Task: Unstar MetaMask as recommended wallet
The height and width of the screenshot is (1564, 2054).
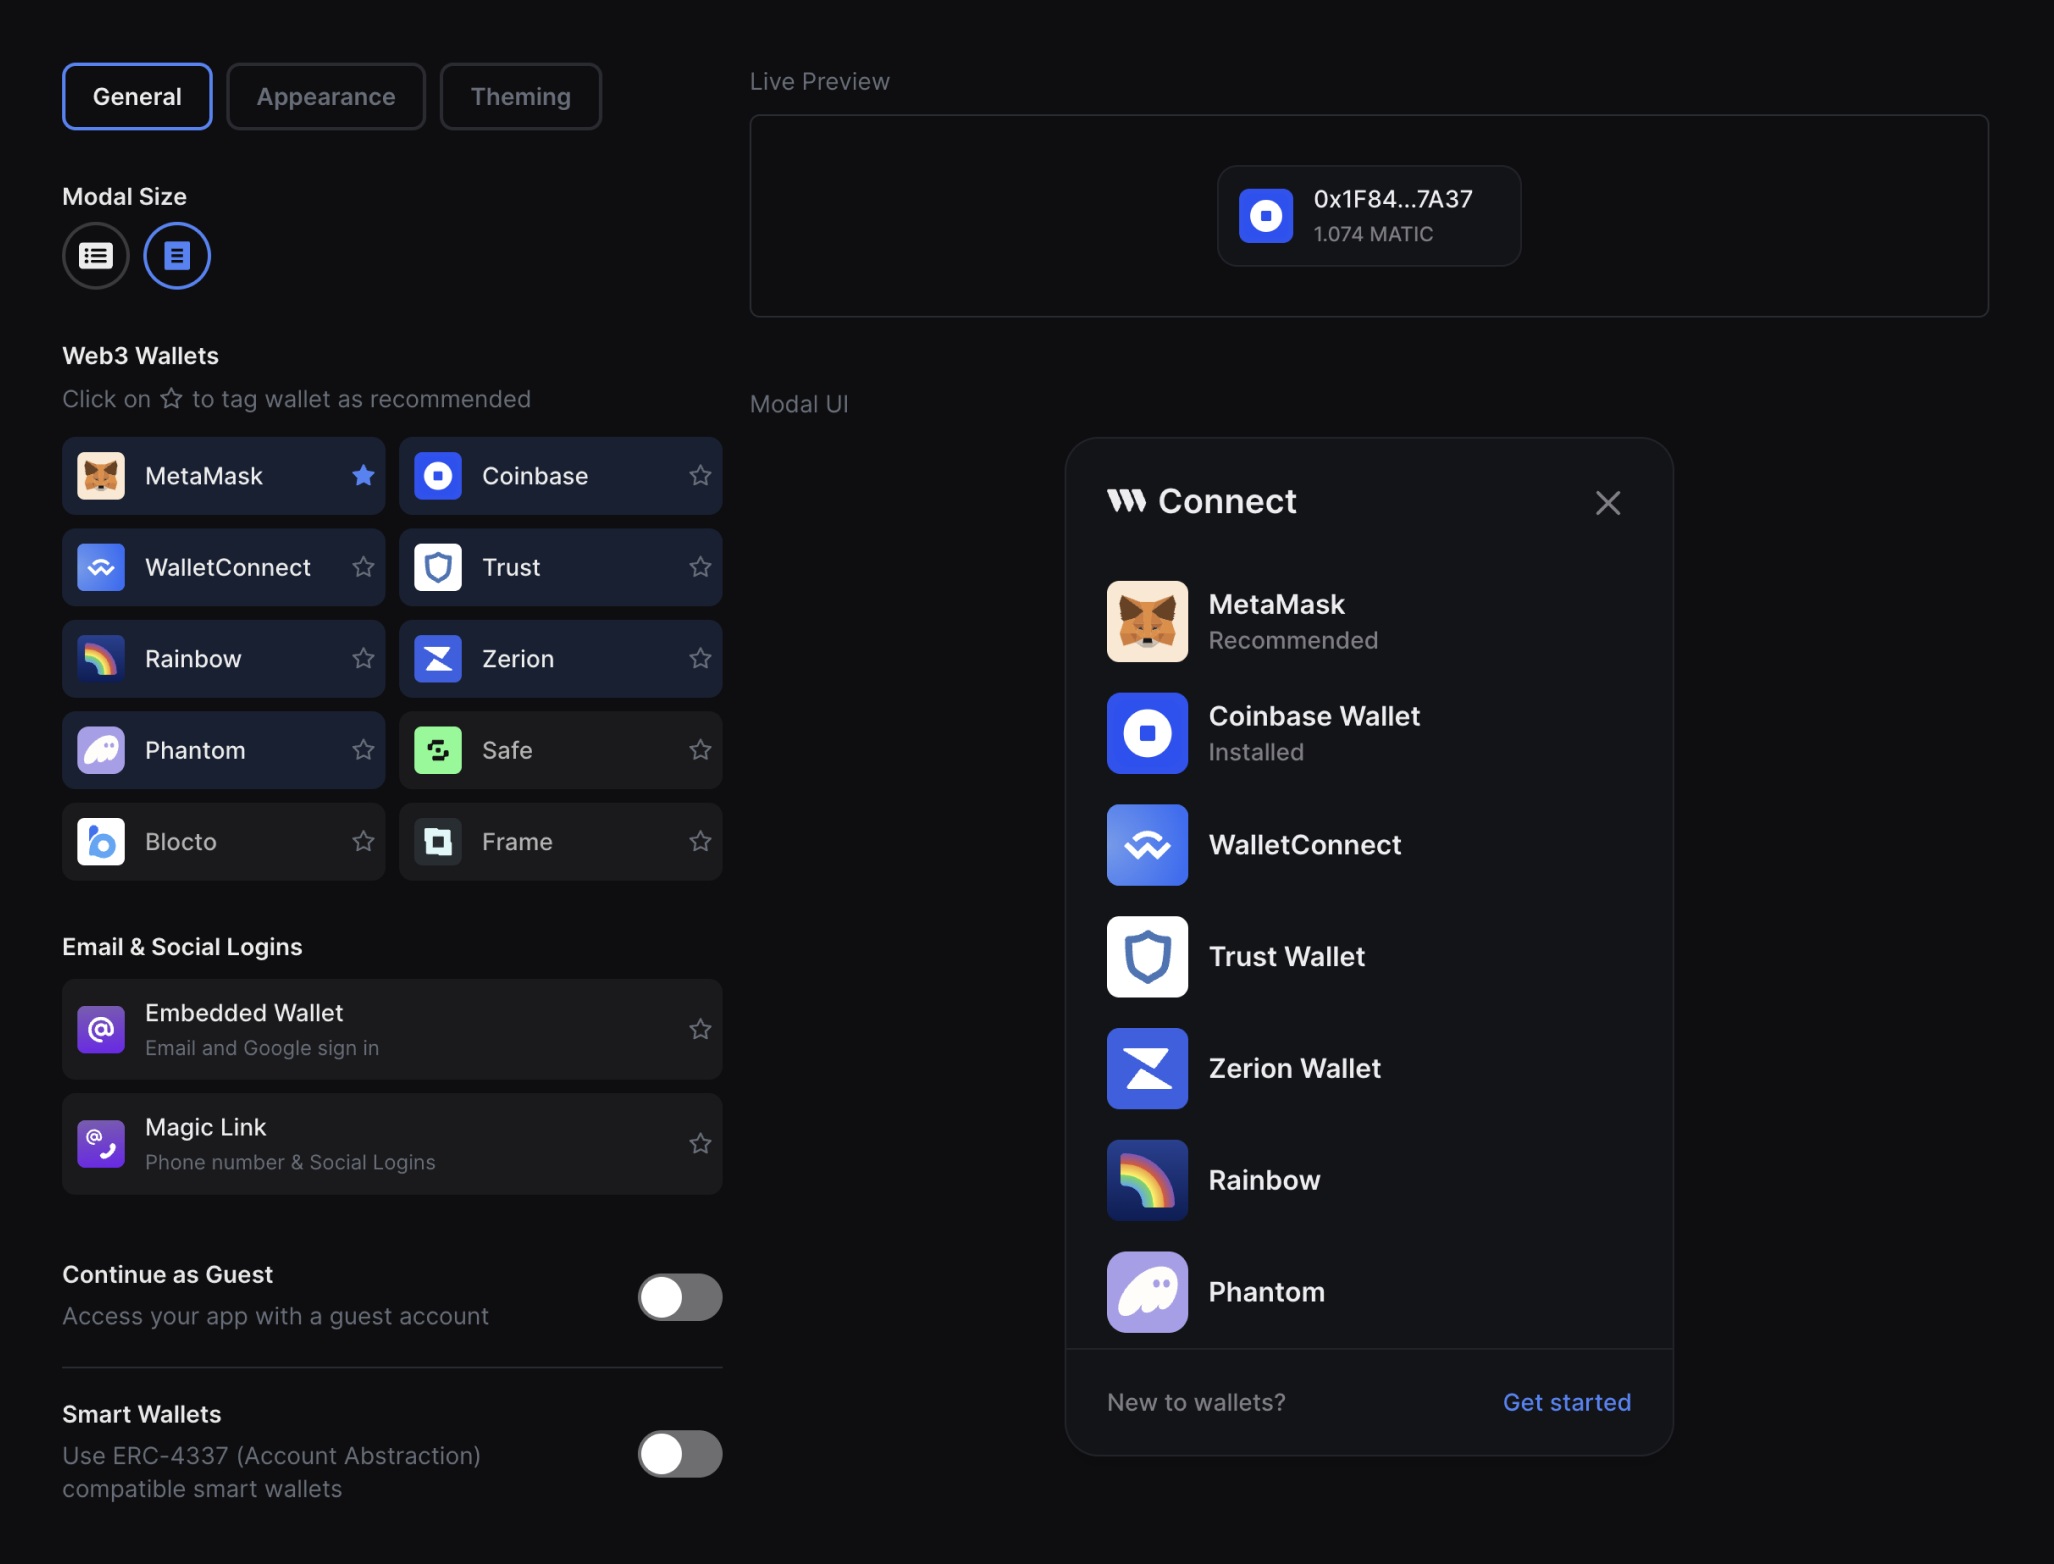Action: click(x=362, y=476)
